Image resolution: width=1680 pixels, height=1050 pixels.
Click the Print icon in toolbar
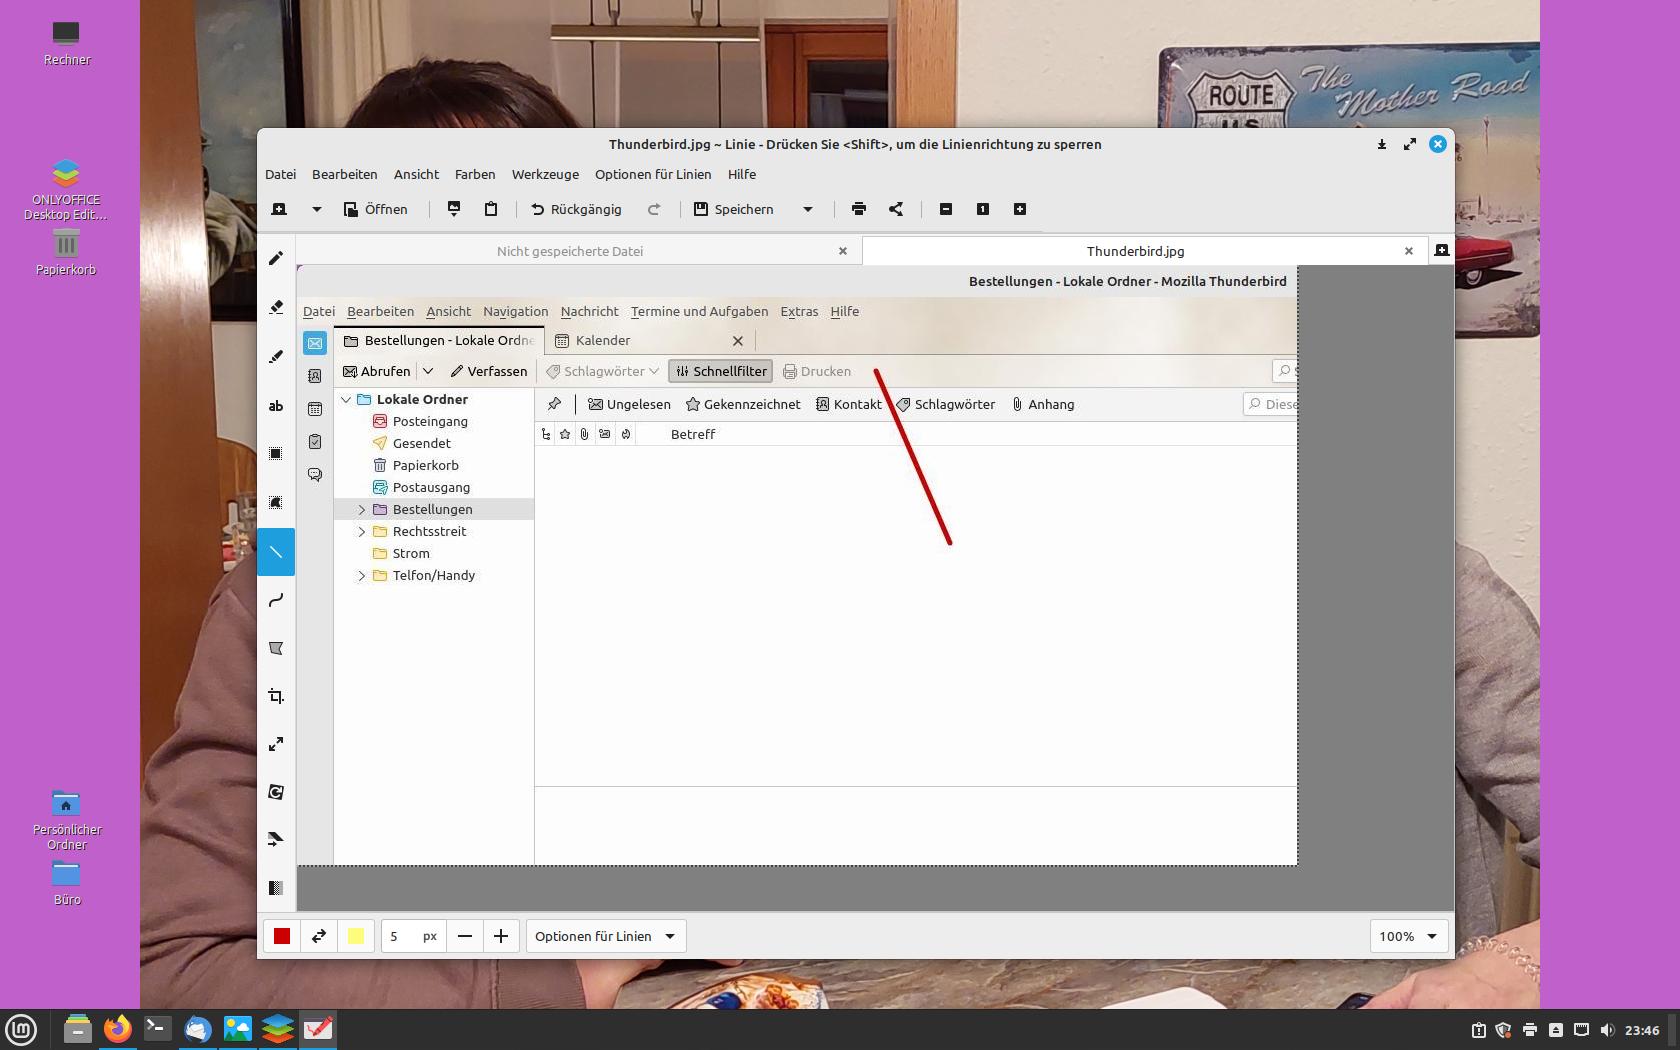click(858, 209)
